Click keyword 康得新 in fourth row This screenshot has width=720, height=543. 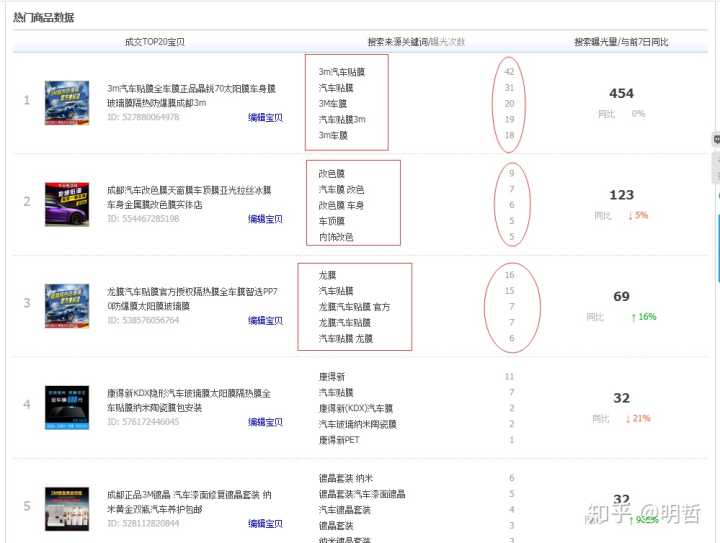332,376
